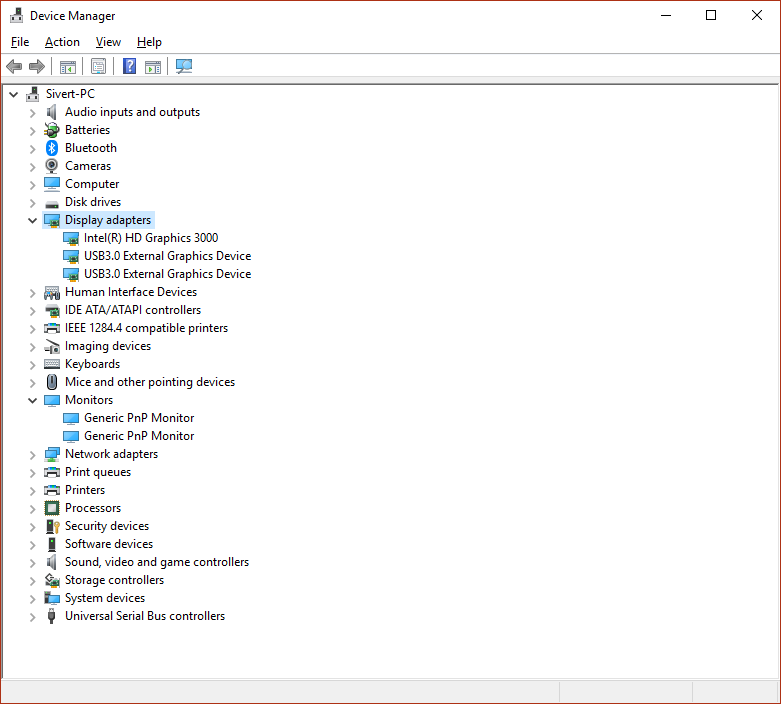The height and width of the screenshot is (704, 781).
Task: Click the Cameras webcam icon
Action: pos(52,166)
